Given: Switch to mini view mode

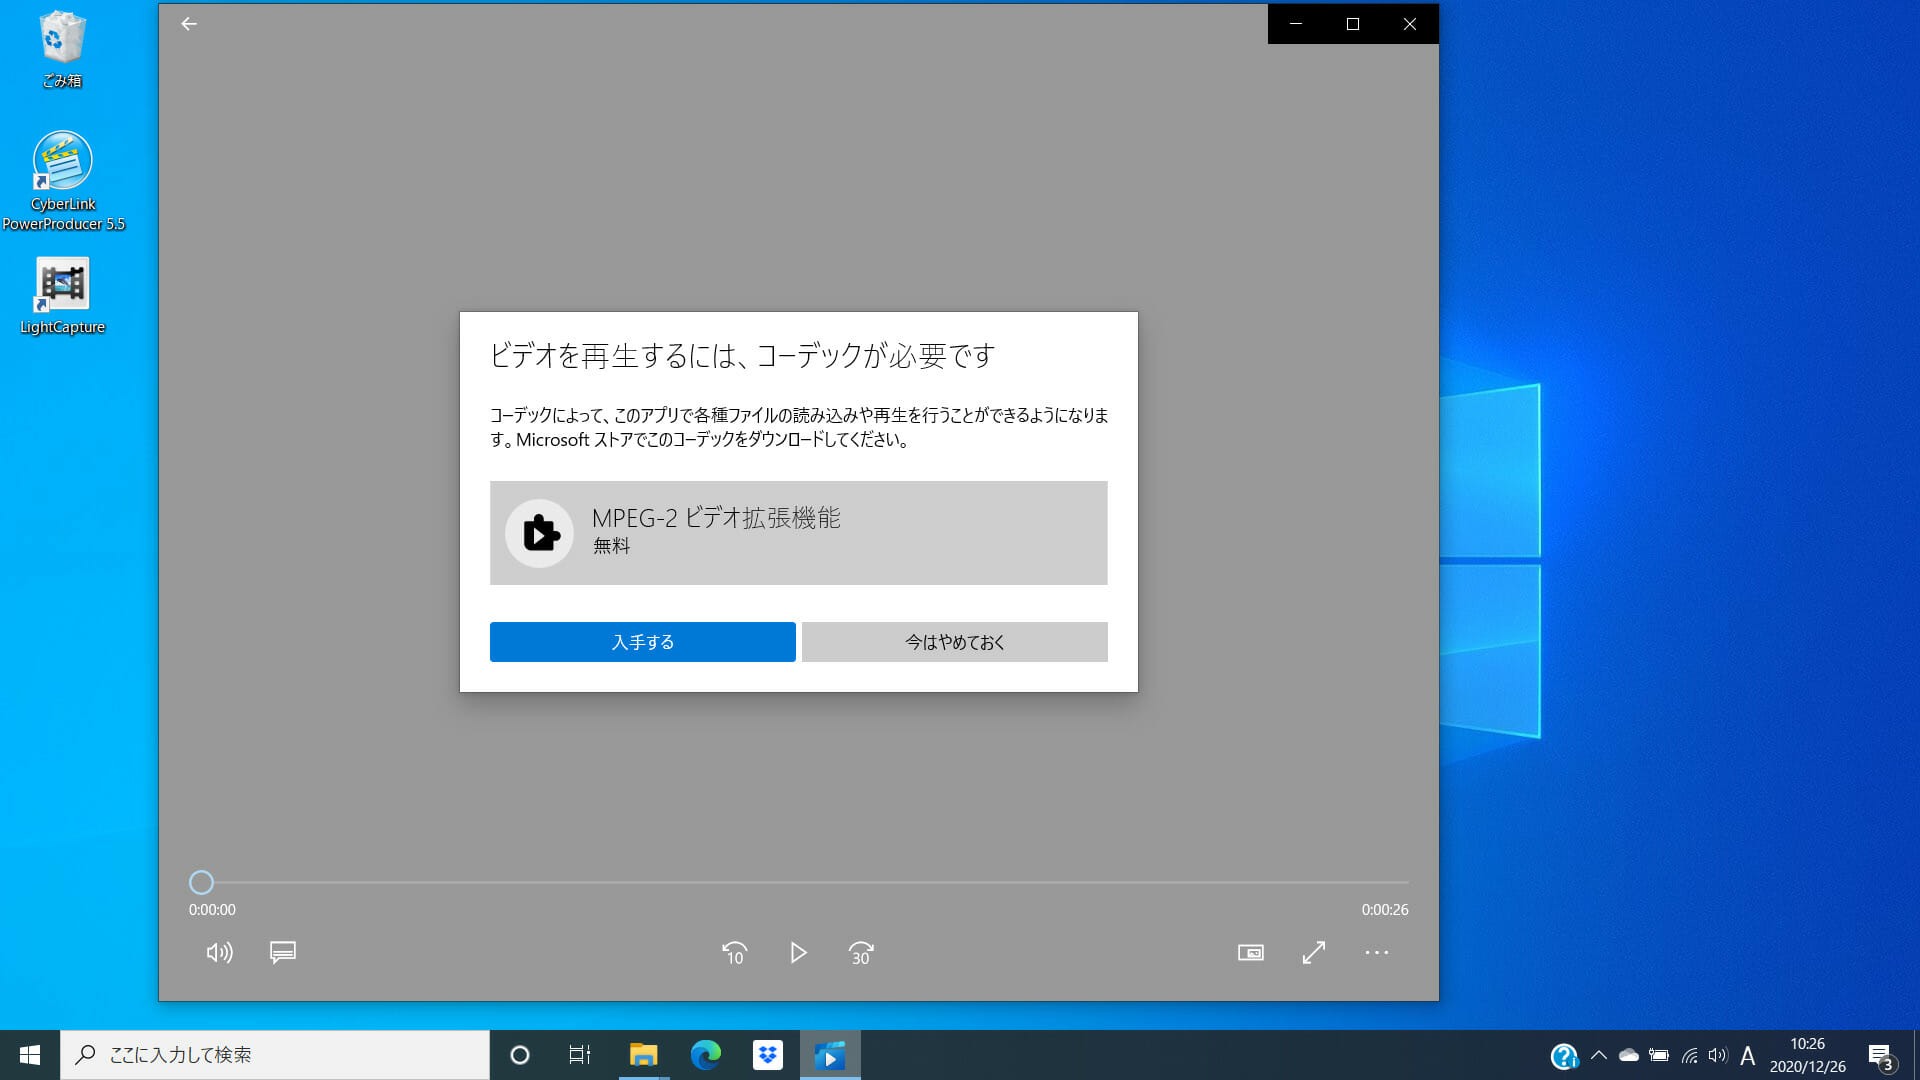Looking at the screenshot, I should pyautogui.click(x=1251, y=953).
